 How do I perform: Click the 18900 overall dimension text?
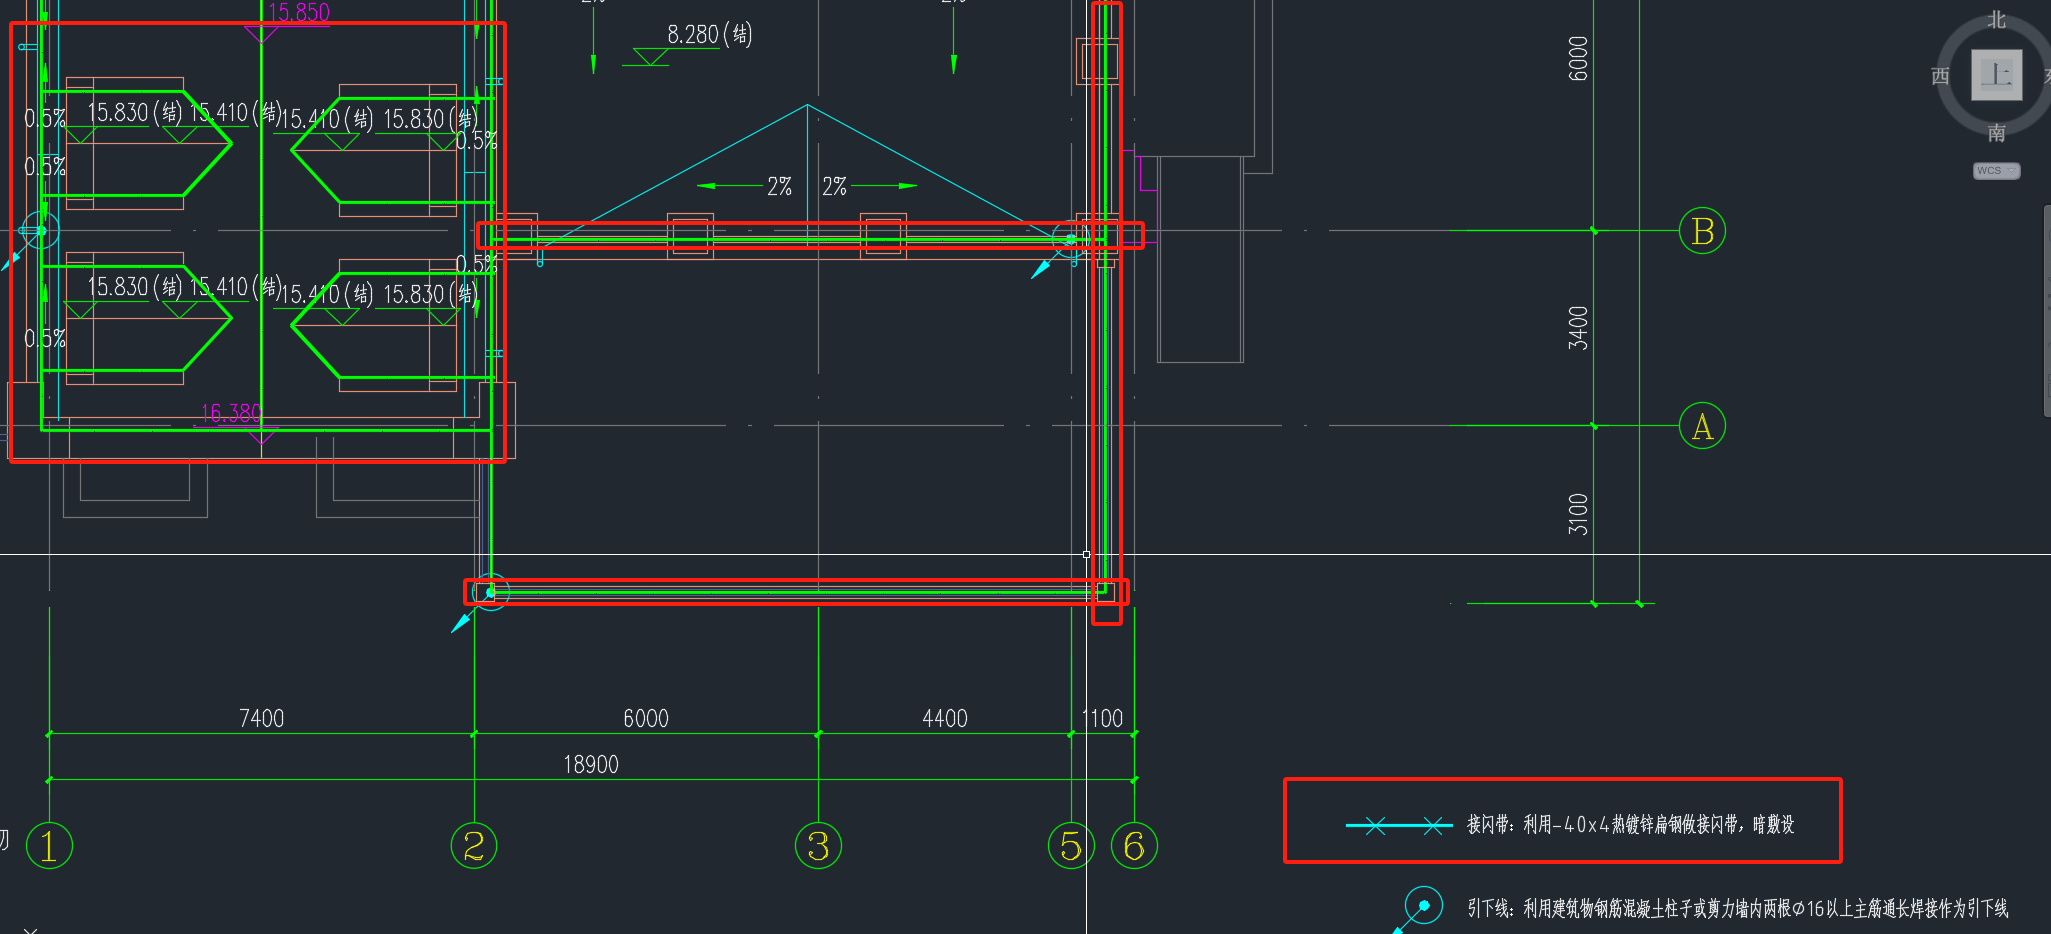pos(591,764)
